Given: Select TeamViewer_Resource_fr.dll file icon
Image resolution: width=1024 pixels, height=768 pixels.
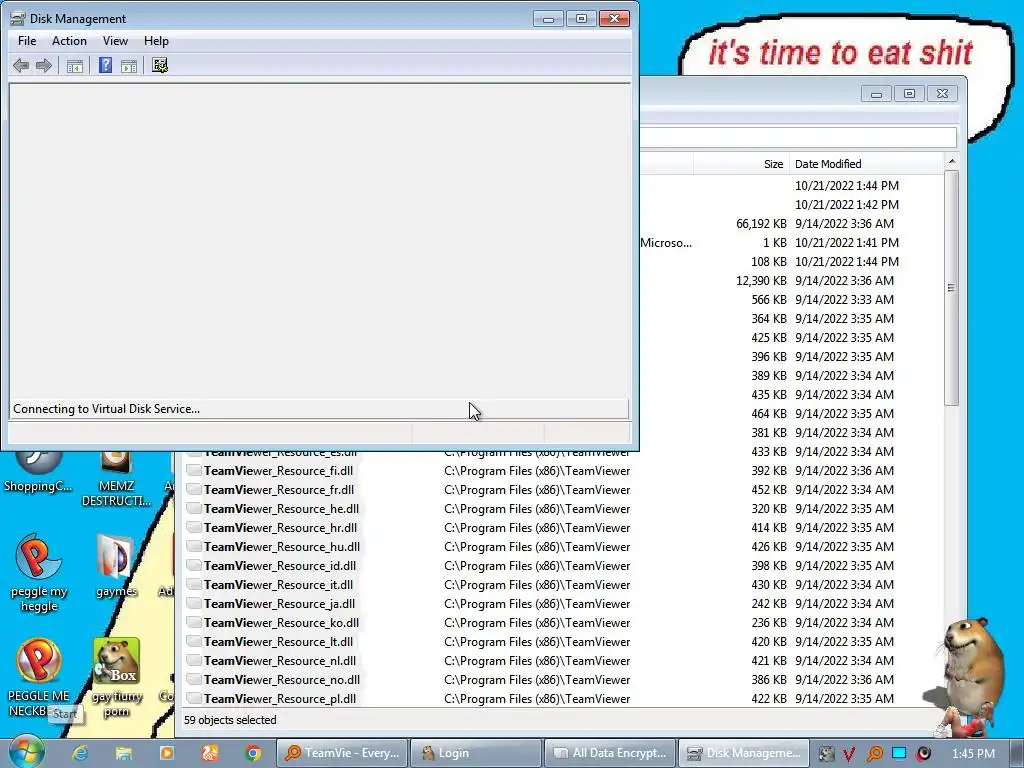Looking at the screenshot, I should coord(193,490).
